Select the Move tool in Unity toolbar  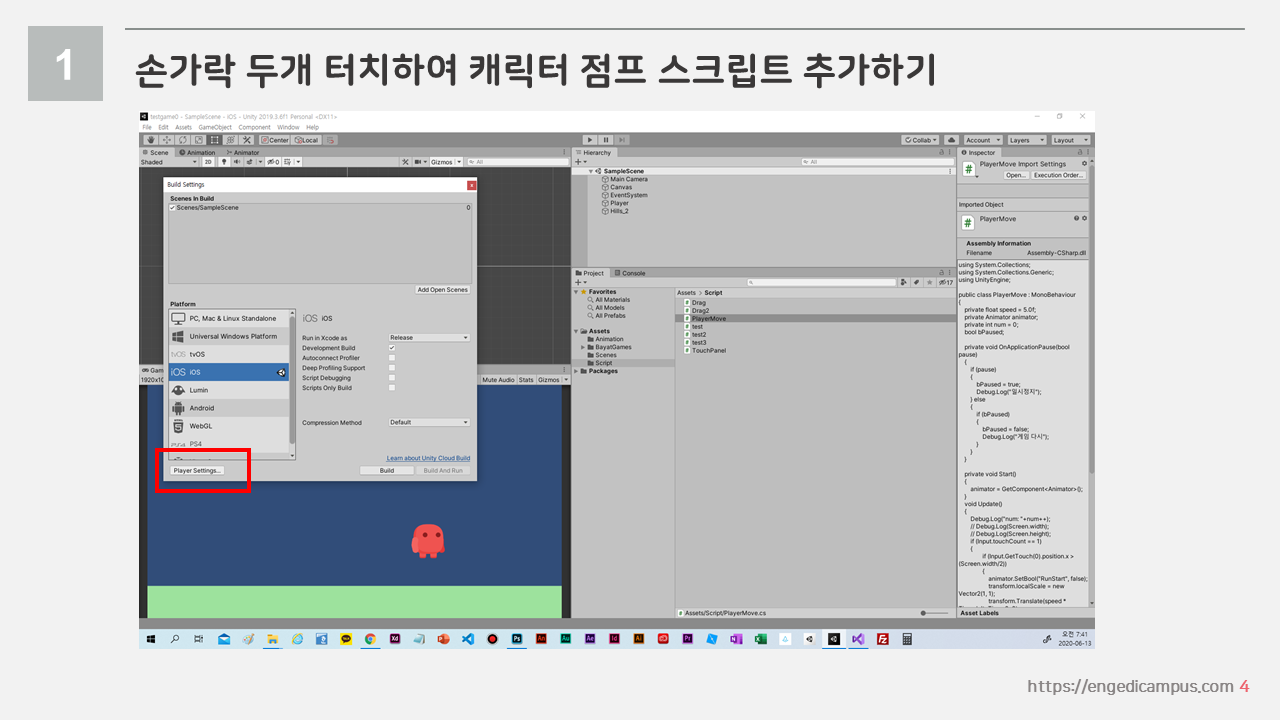point(166,140)
